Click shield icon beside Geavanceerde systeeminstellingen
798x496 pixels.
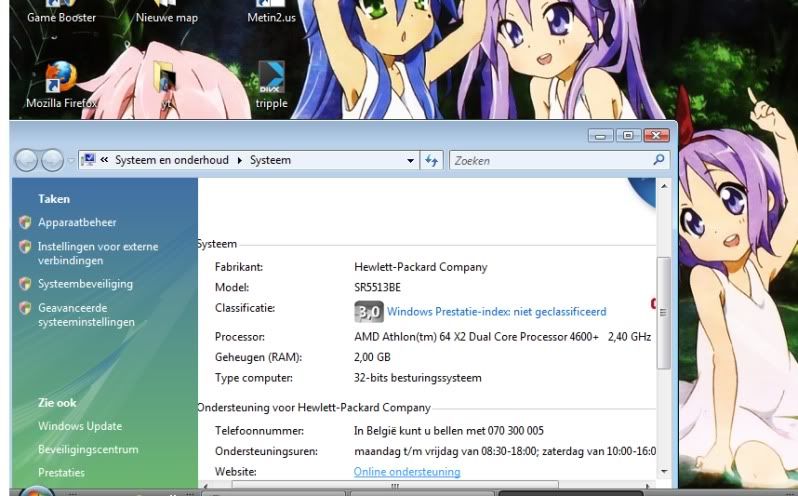(x=25, y=308)
